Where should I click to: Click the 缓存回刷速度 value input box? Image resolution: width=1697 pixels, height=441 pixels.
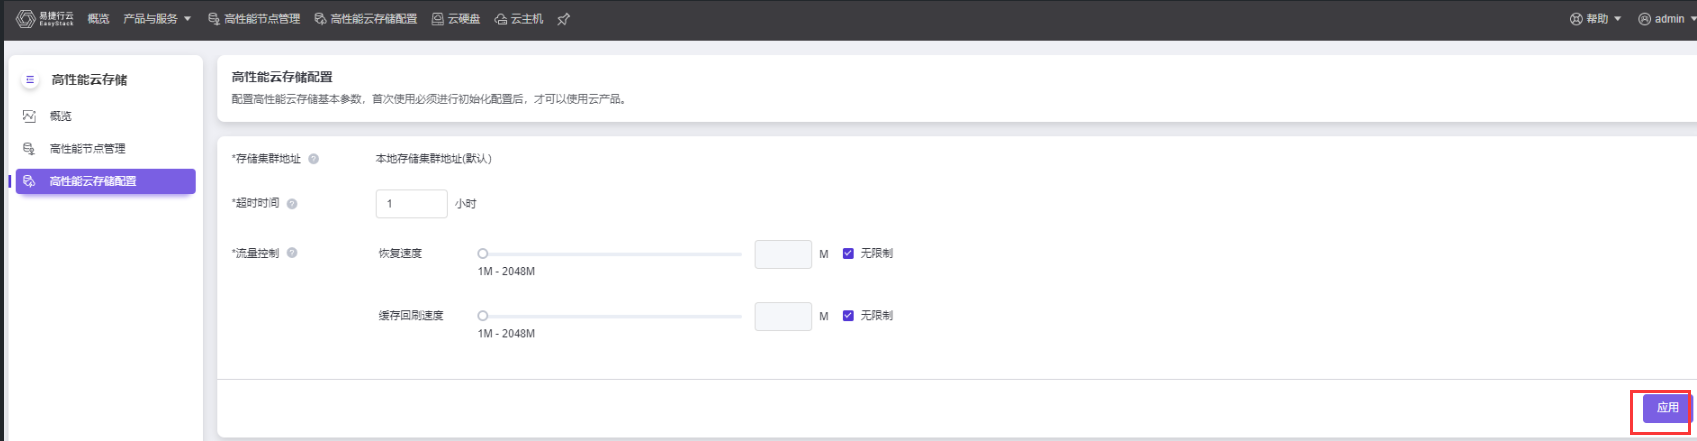[x=783, y=316]
